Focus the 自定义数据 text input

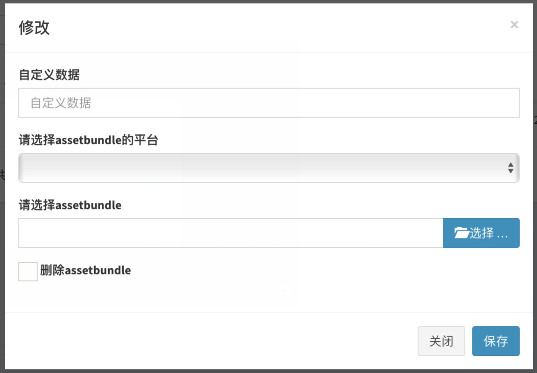coord(269,103)
